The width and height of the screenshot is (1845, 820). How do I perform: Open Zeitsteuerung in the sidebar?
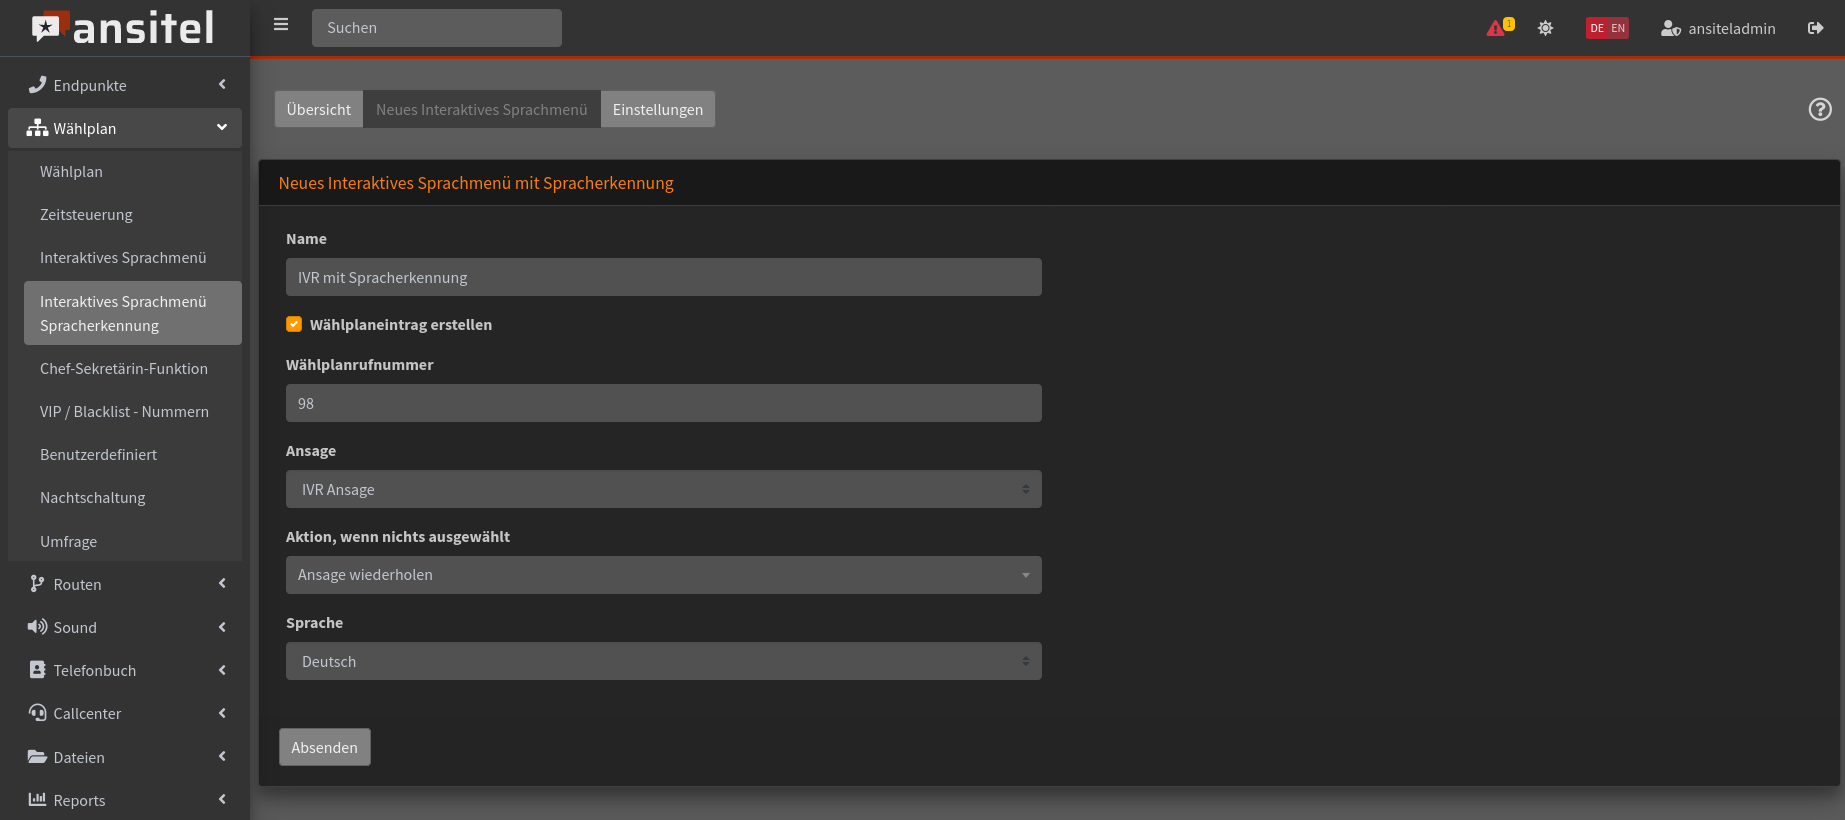click(86, 215)
